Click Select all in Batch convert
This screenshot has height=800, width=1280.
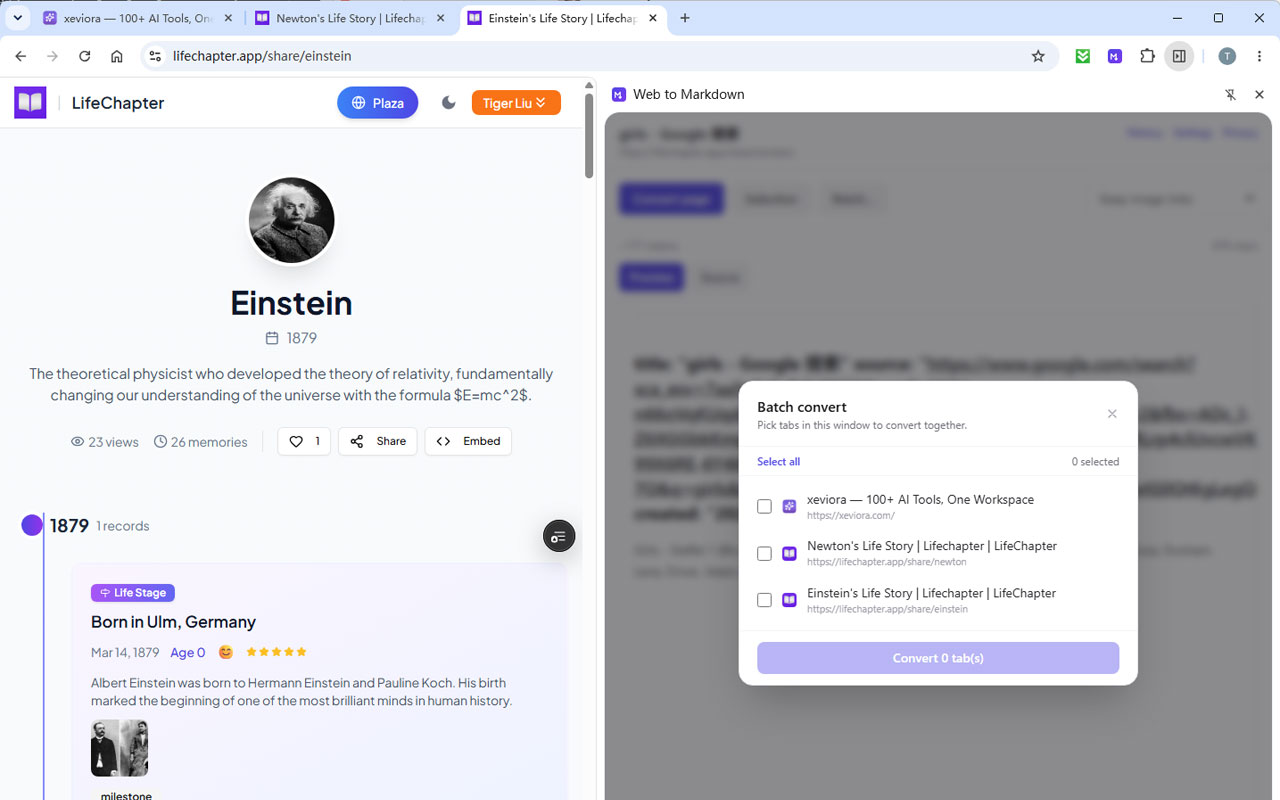coord(778,462)
